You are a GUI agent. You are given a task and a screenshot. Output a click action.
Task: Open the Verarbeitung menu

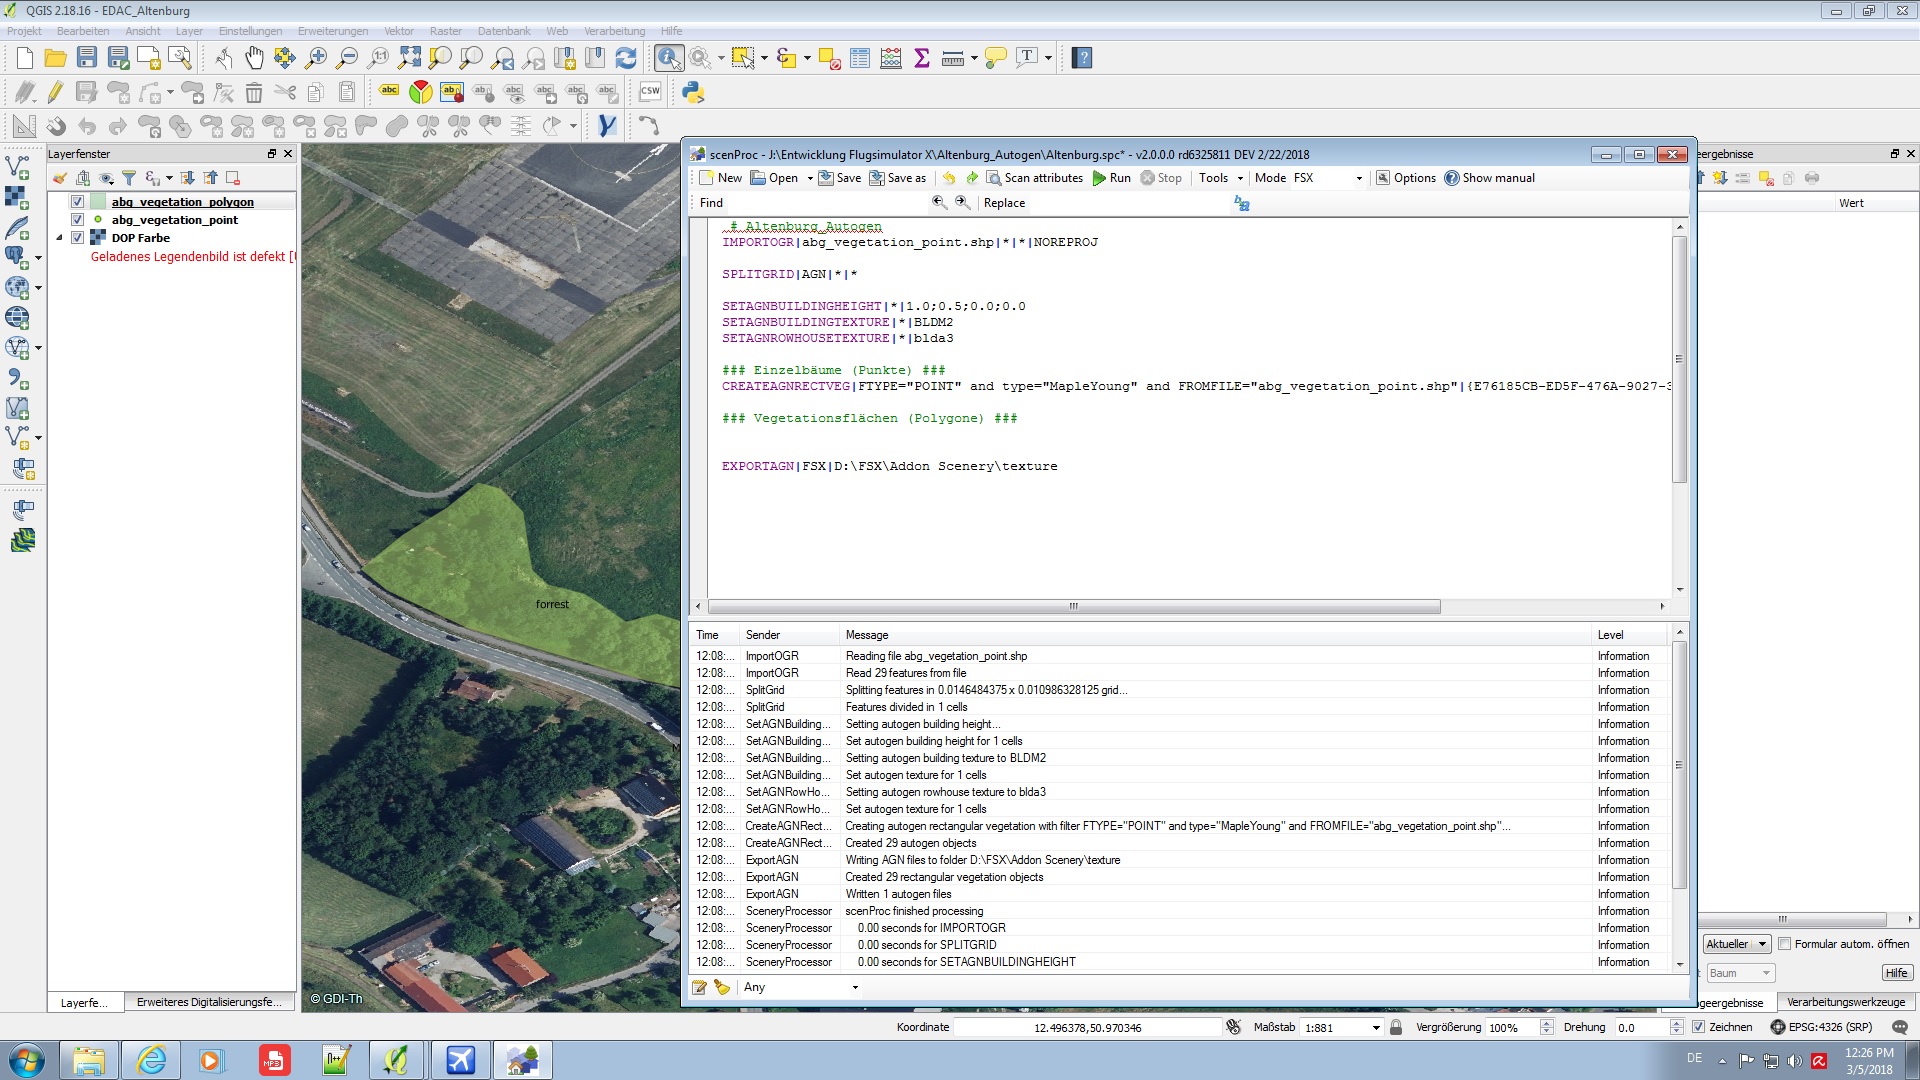pyautogui.click(x=614, y=31)
